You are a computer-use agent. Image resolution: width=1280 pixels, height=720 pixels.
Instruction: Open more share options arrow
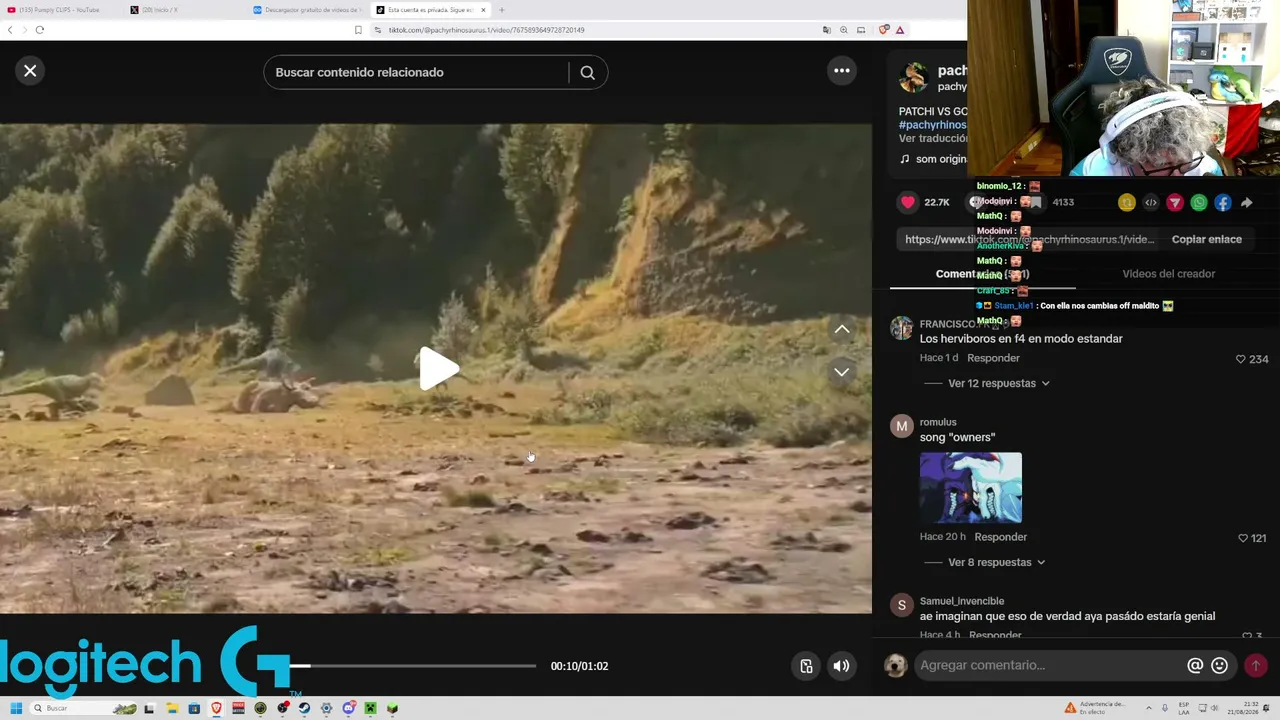point(1247,203)
